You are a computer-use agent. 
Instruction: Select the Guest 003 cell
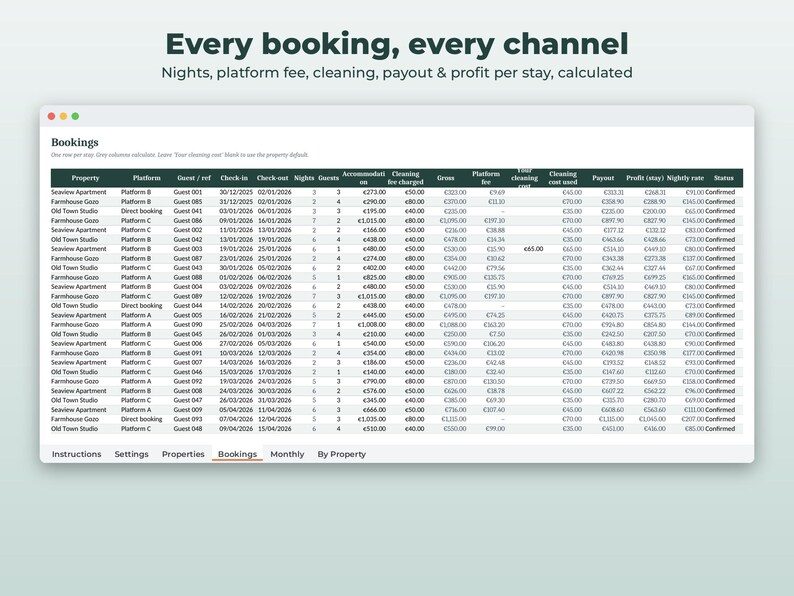[188, 249]
